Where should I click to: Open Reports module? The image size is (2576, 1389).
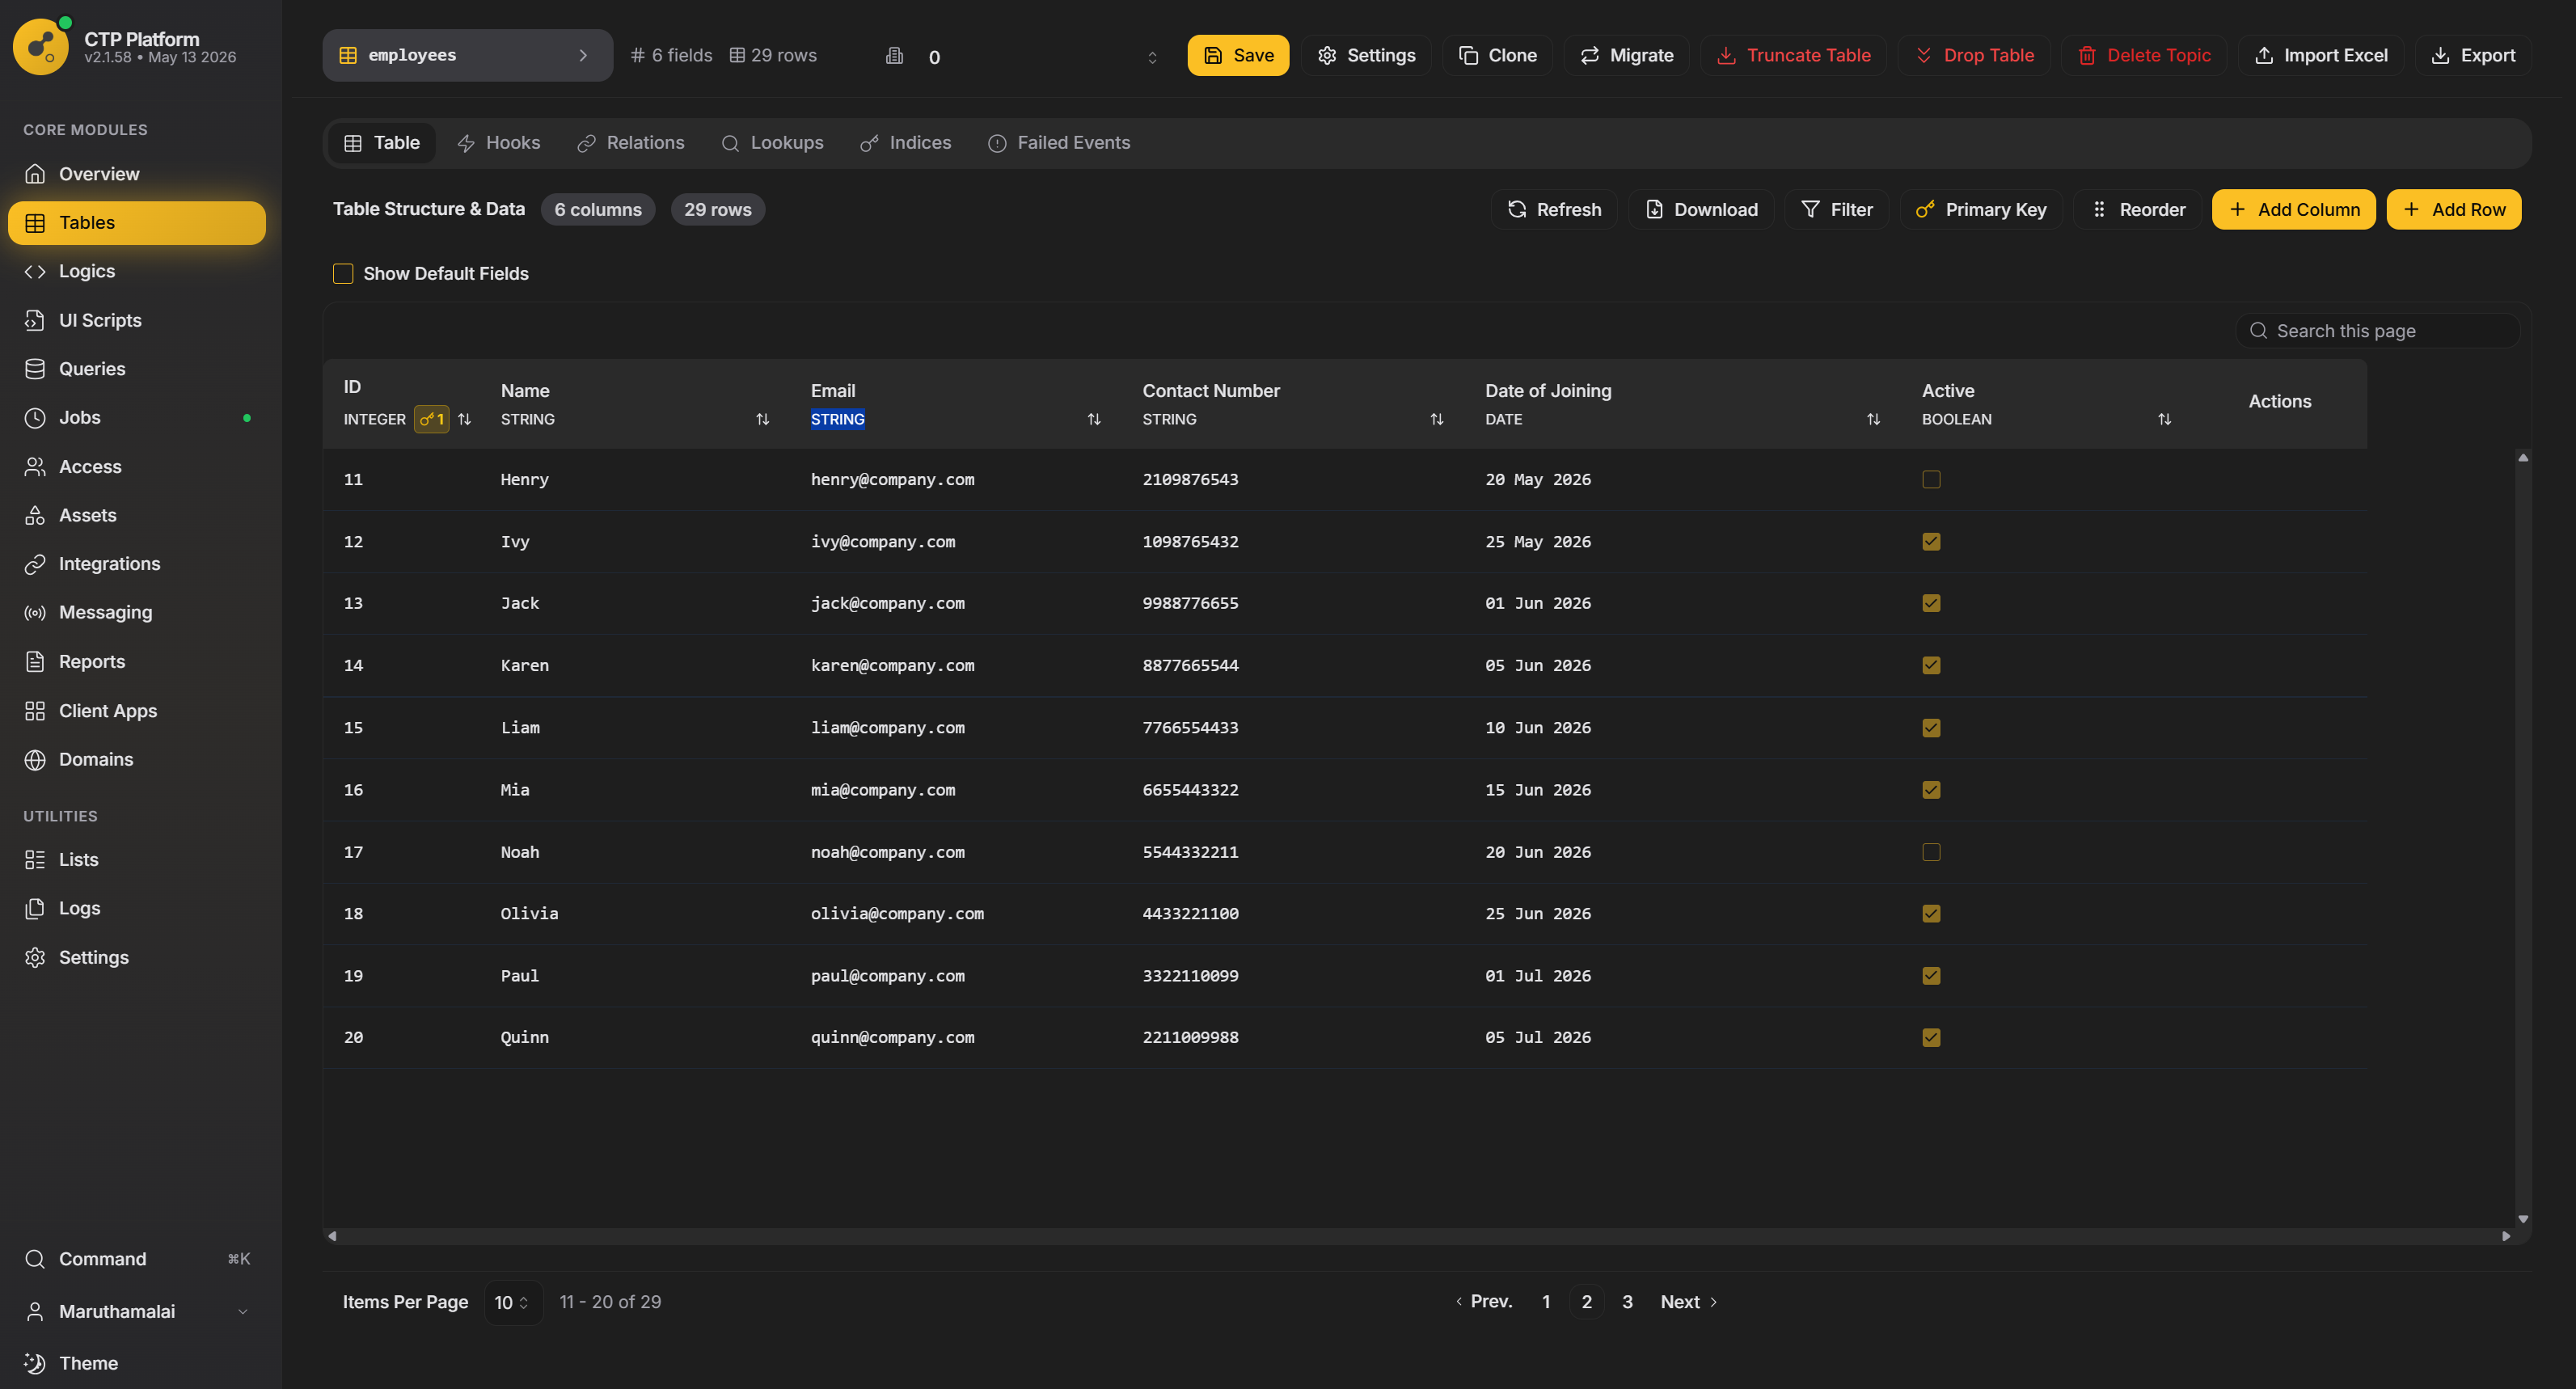[137, 661]
